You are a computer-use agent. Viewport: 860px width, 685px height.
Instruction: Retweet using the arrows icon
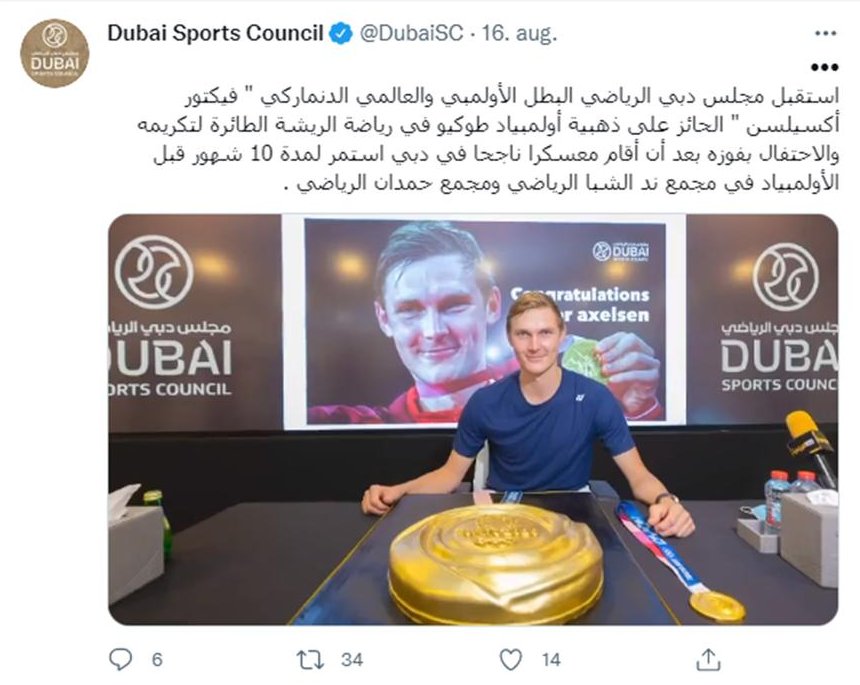(x=310, y=659)
